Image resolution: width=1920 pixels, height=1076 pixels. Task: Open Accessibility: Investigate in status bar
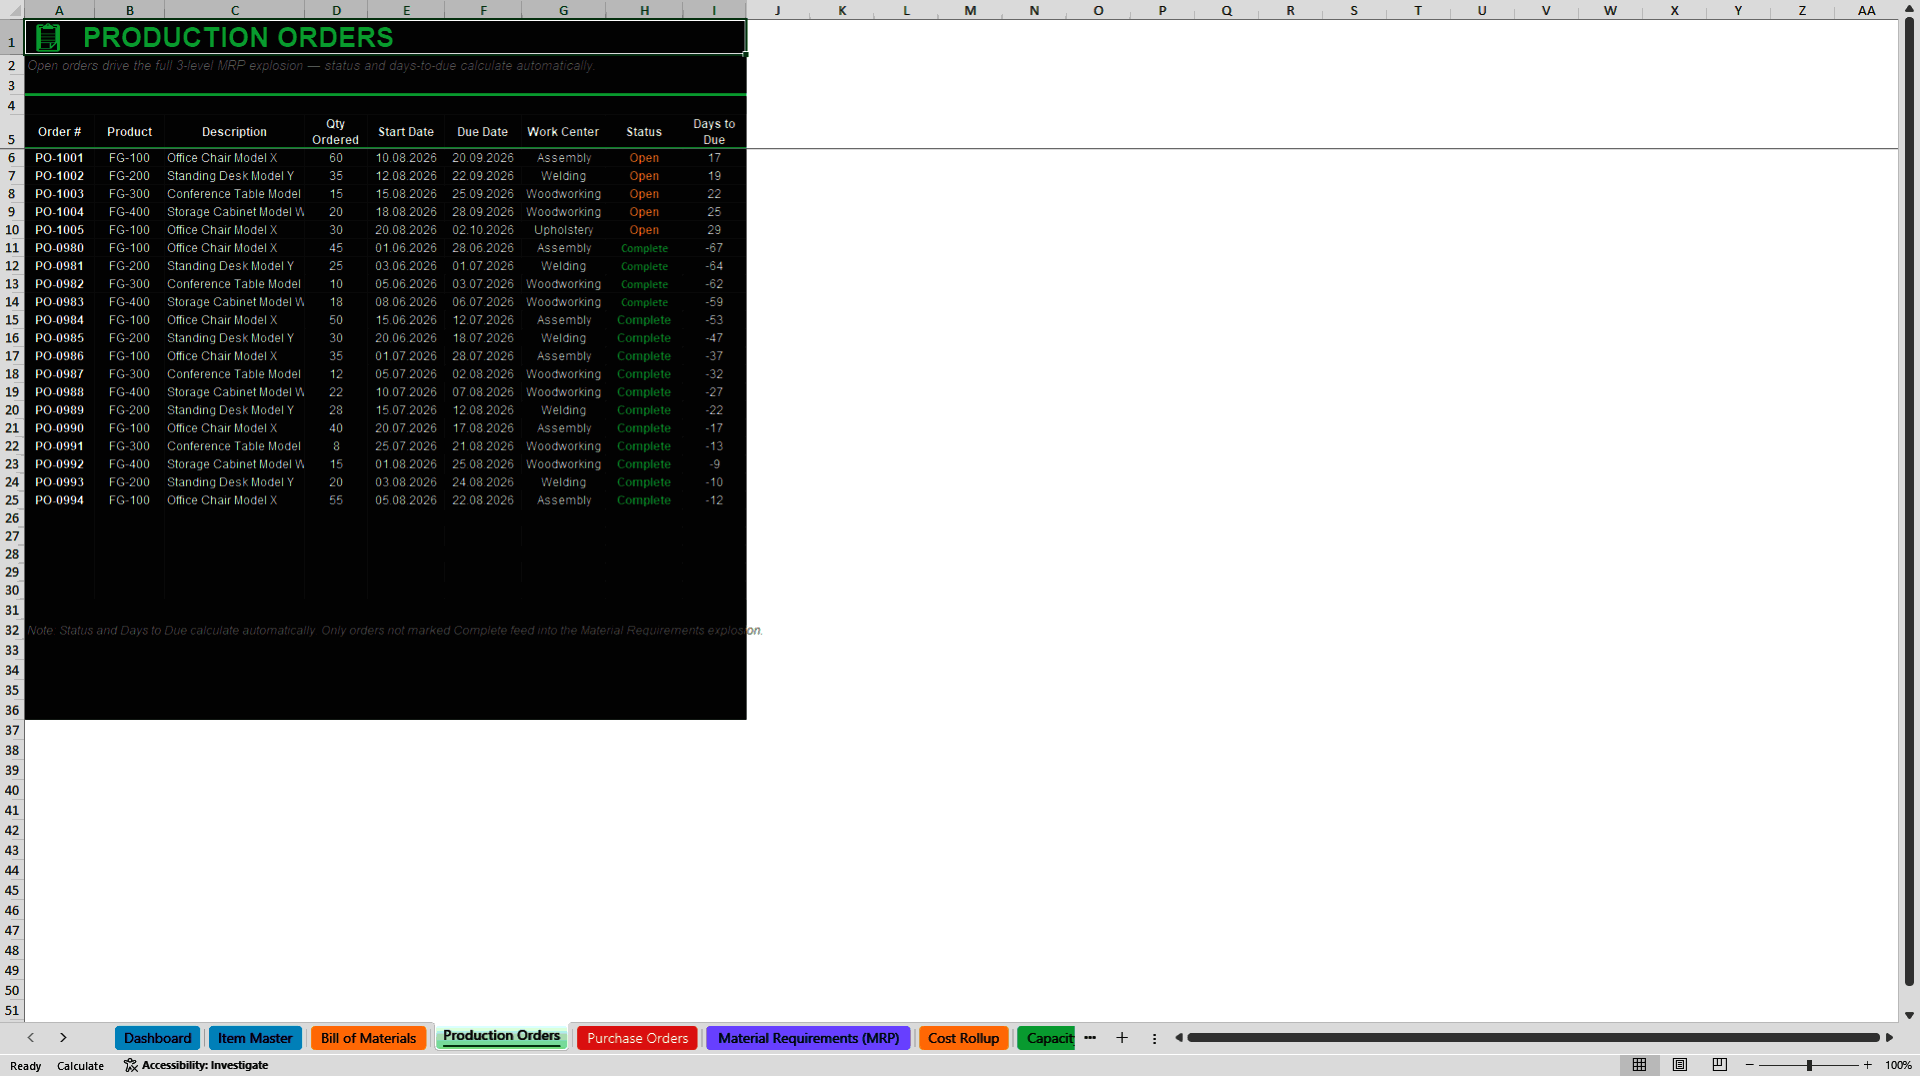[x=196, y=1065]
